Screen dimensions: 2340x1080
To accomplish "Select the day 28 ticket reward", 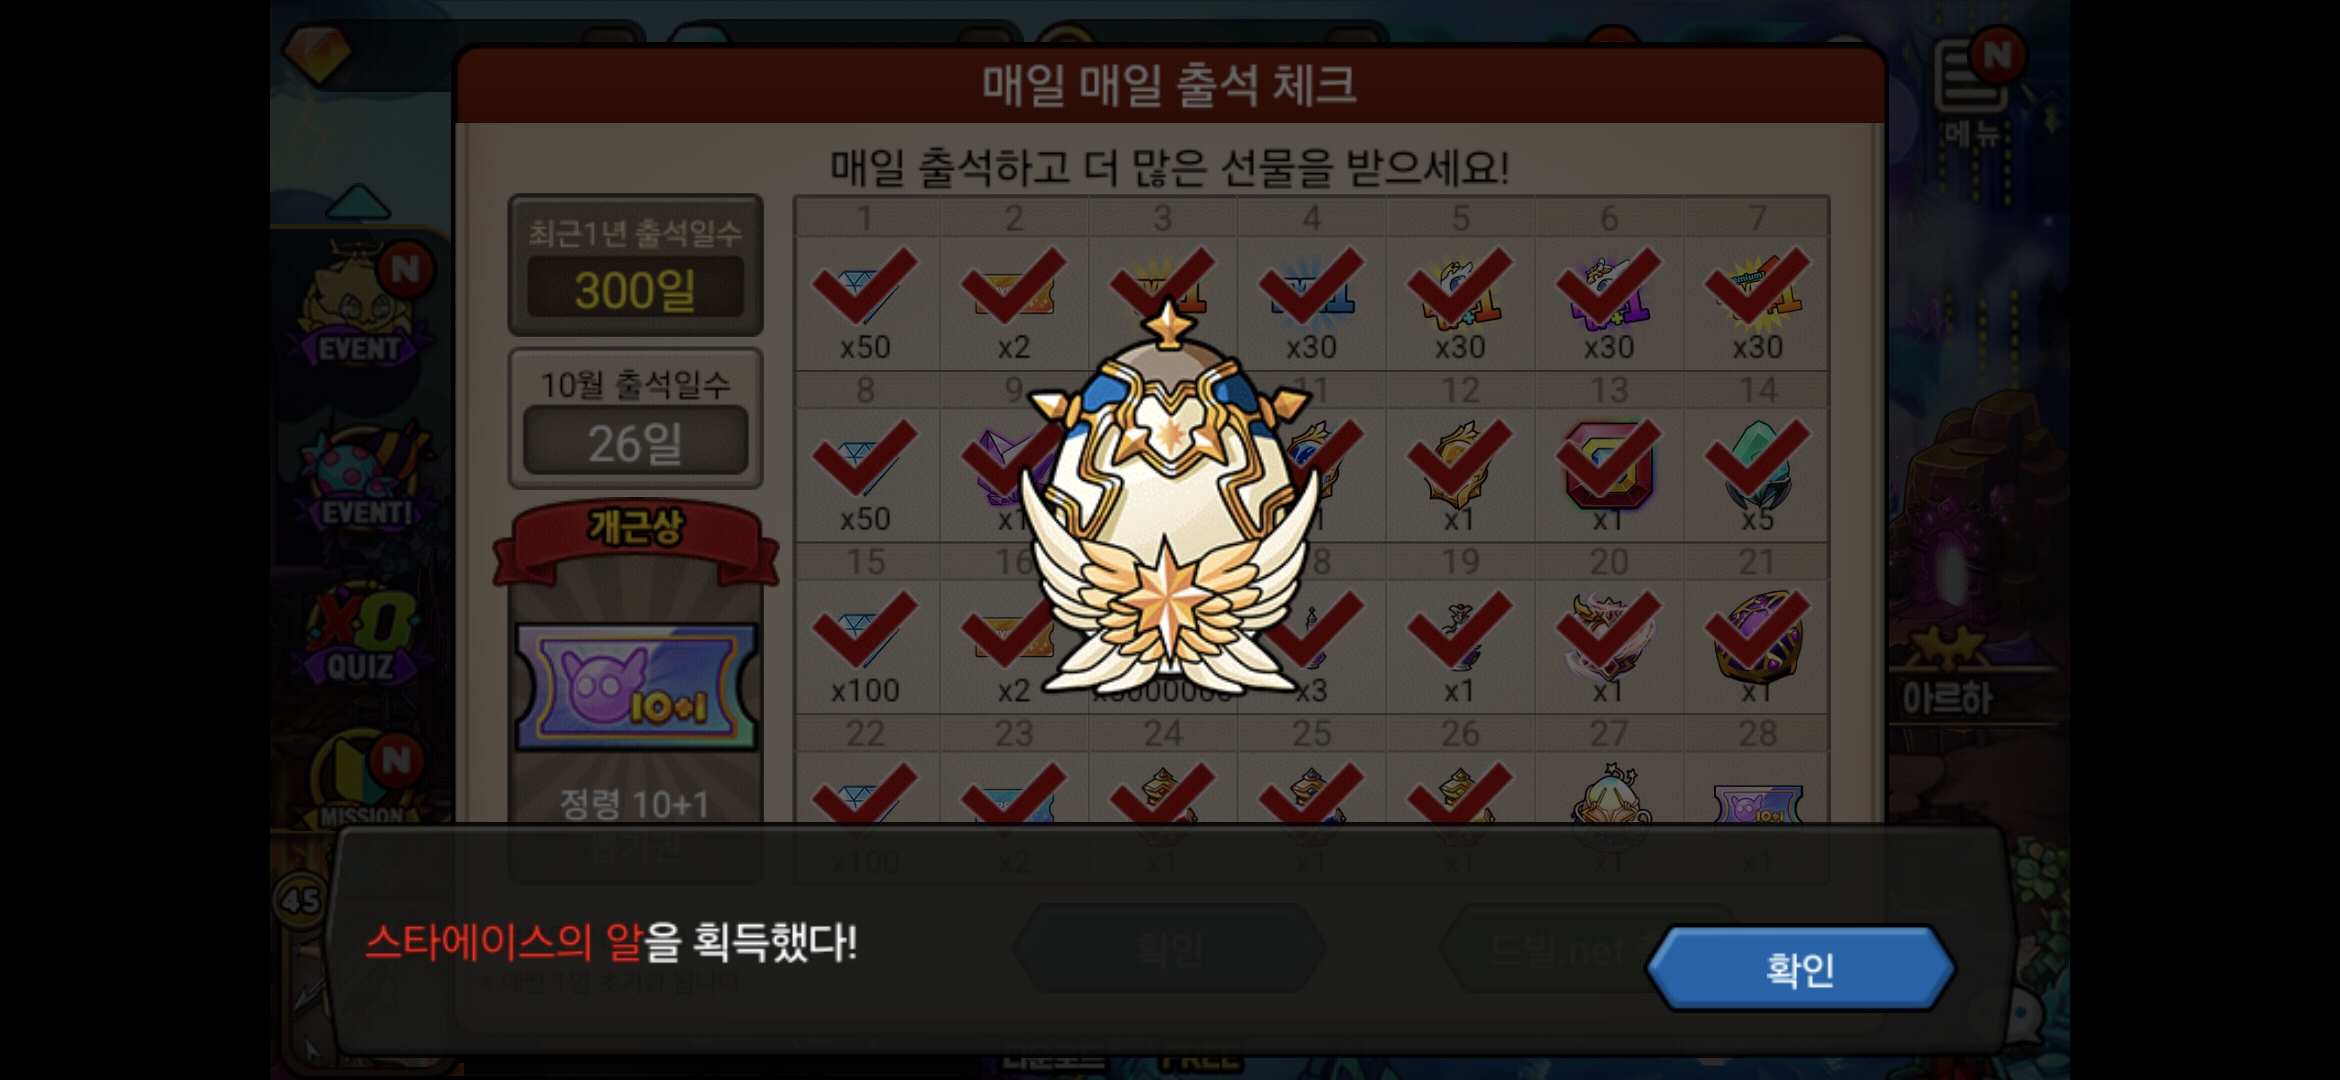I will coord(1757,806).
